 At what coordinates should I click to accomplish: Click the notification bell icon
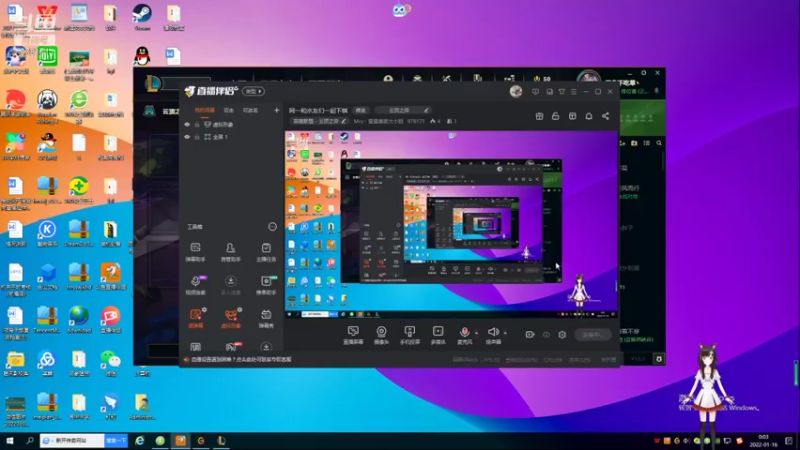(589, 116)
